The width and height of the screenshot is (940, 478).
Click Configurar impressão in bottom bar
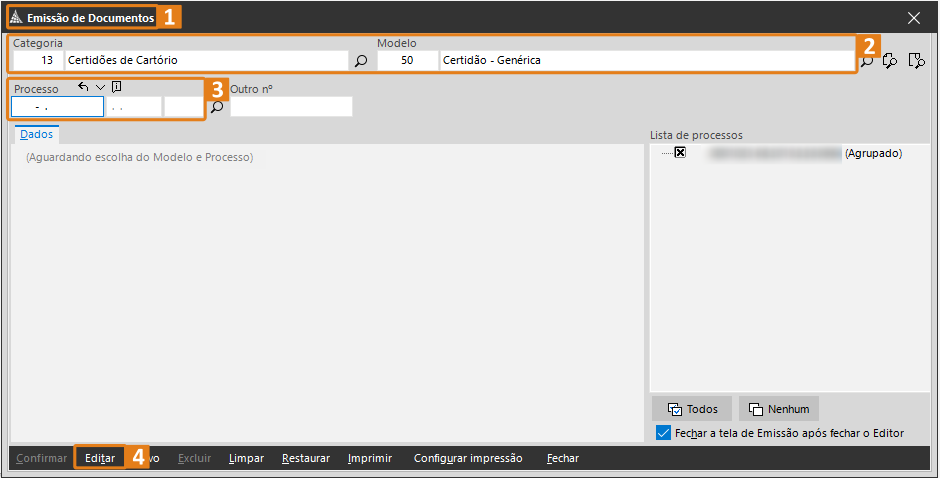tap(468, 458)
